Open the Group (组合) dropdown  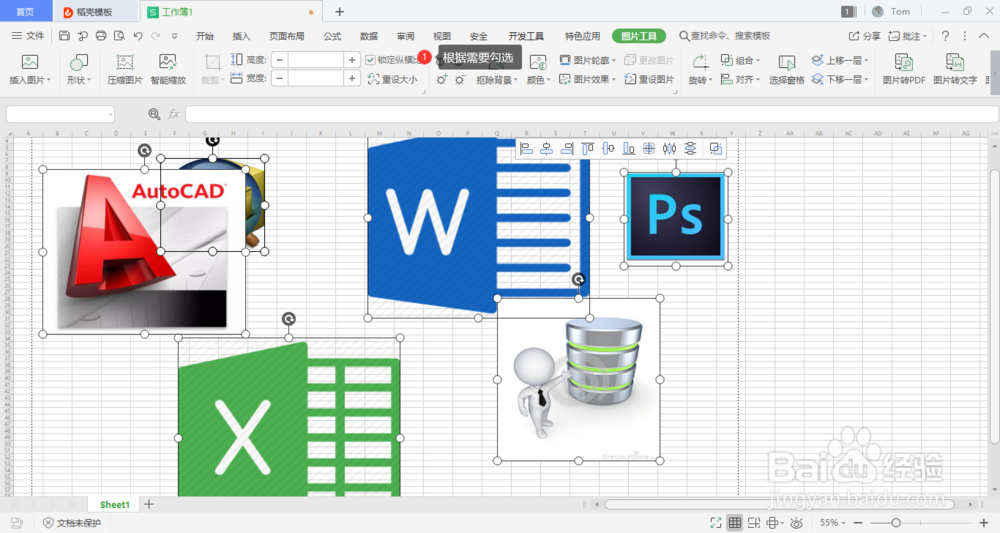click(740, 60)
